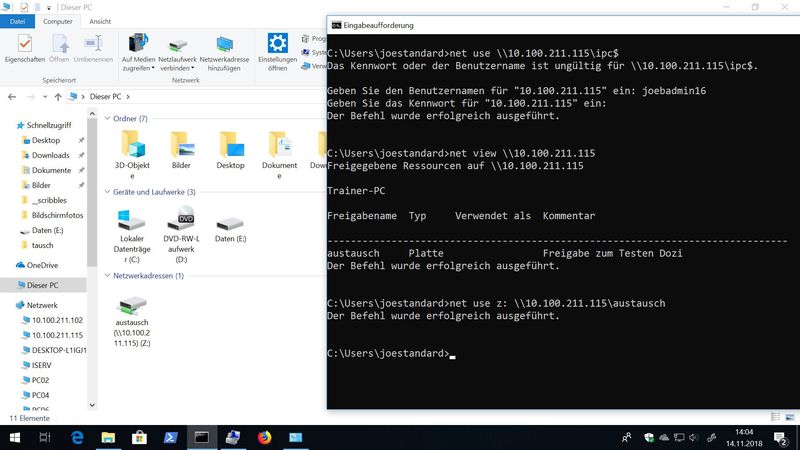Open OneDrive in navigation pane
The width and height of the screenshot is (800, 450).
pyautogui.click(x=42, y=265)
